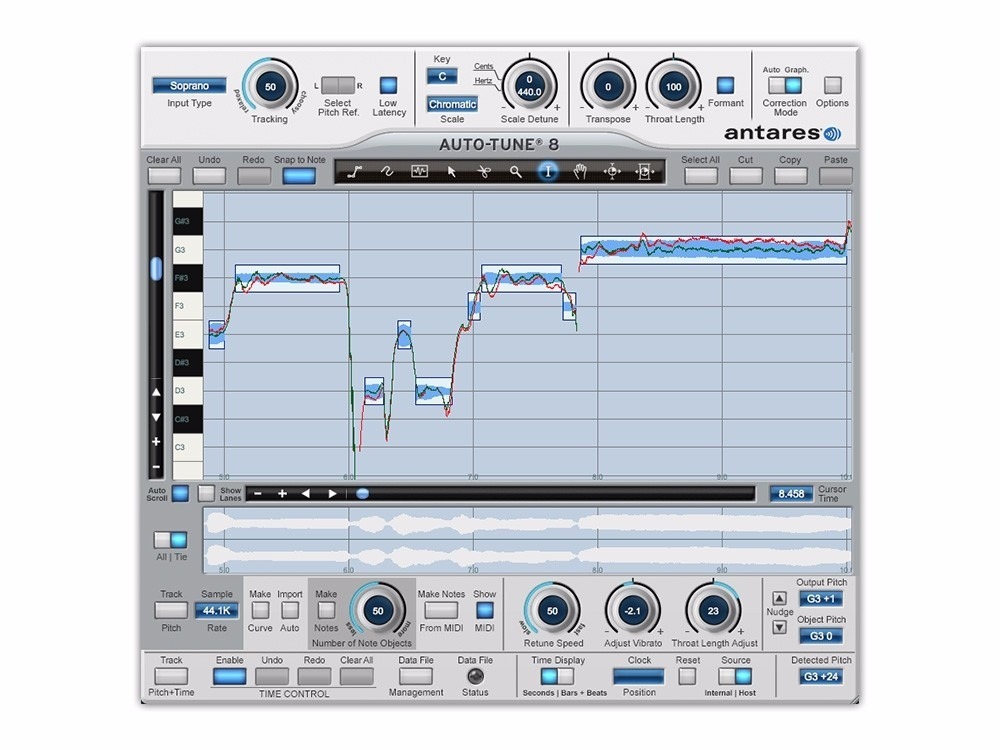This screenshot has height=750, width=1000.
Task: Click the Antares logo
Action: [783, 133]
